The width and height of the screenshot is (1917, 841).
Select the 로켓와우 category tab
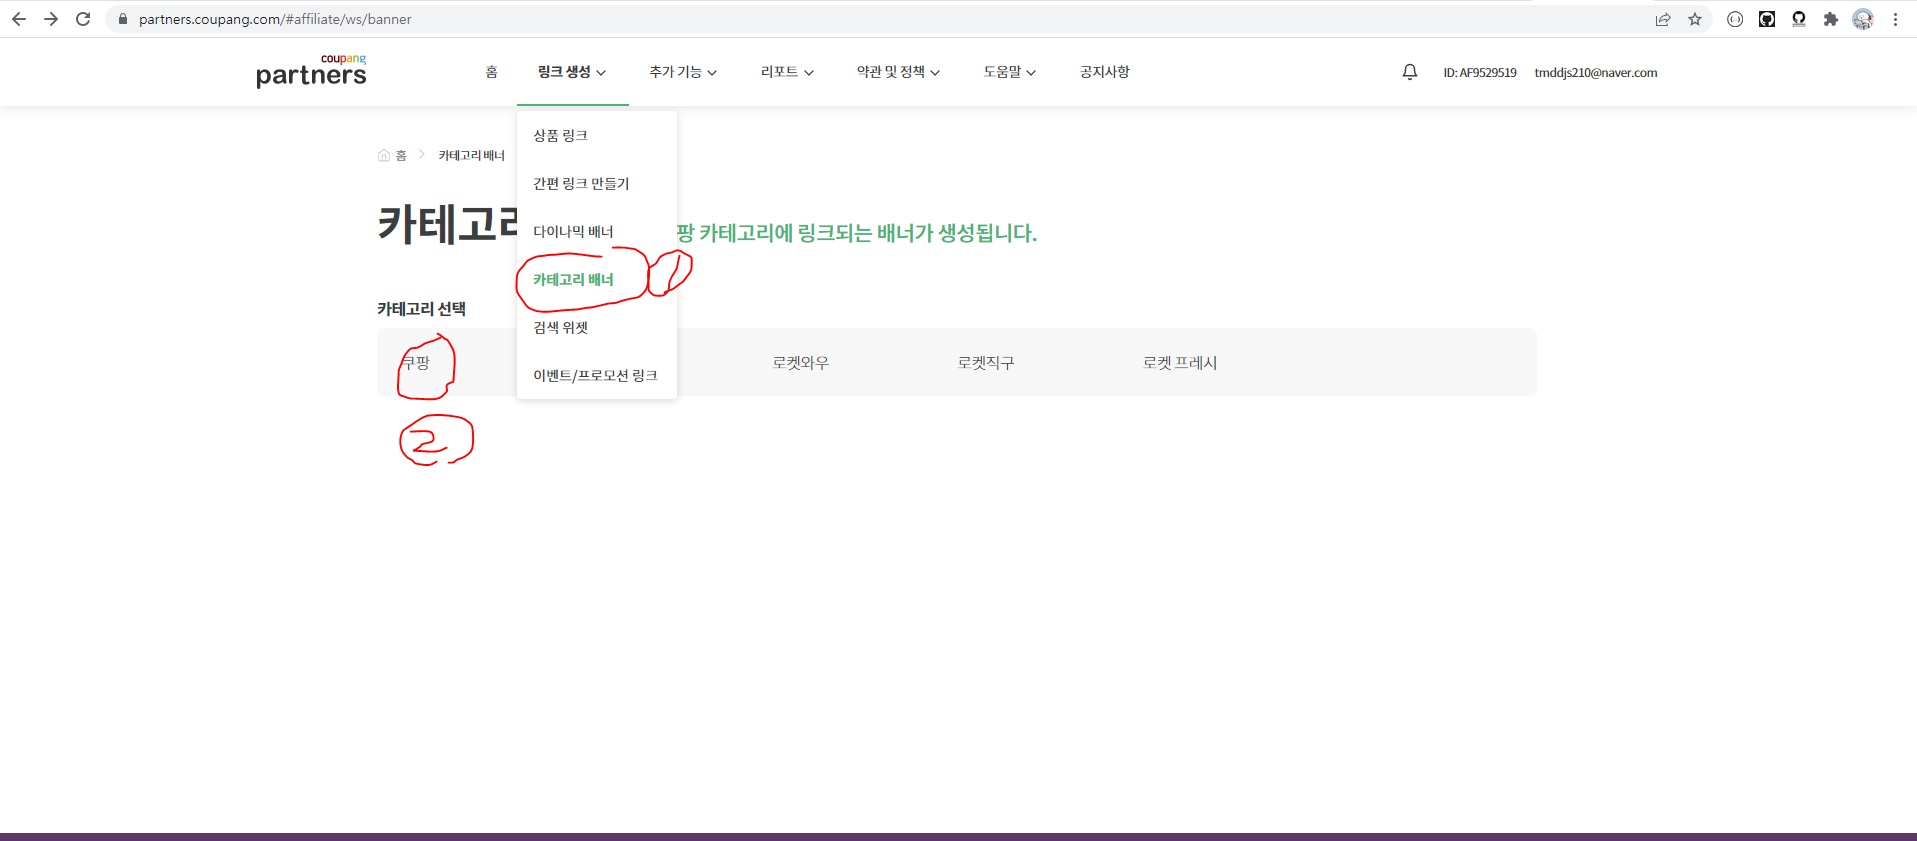pos(800,362)
